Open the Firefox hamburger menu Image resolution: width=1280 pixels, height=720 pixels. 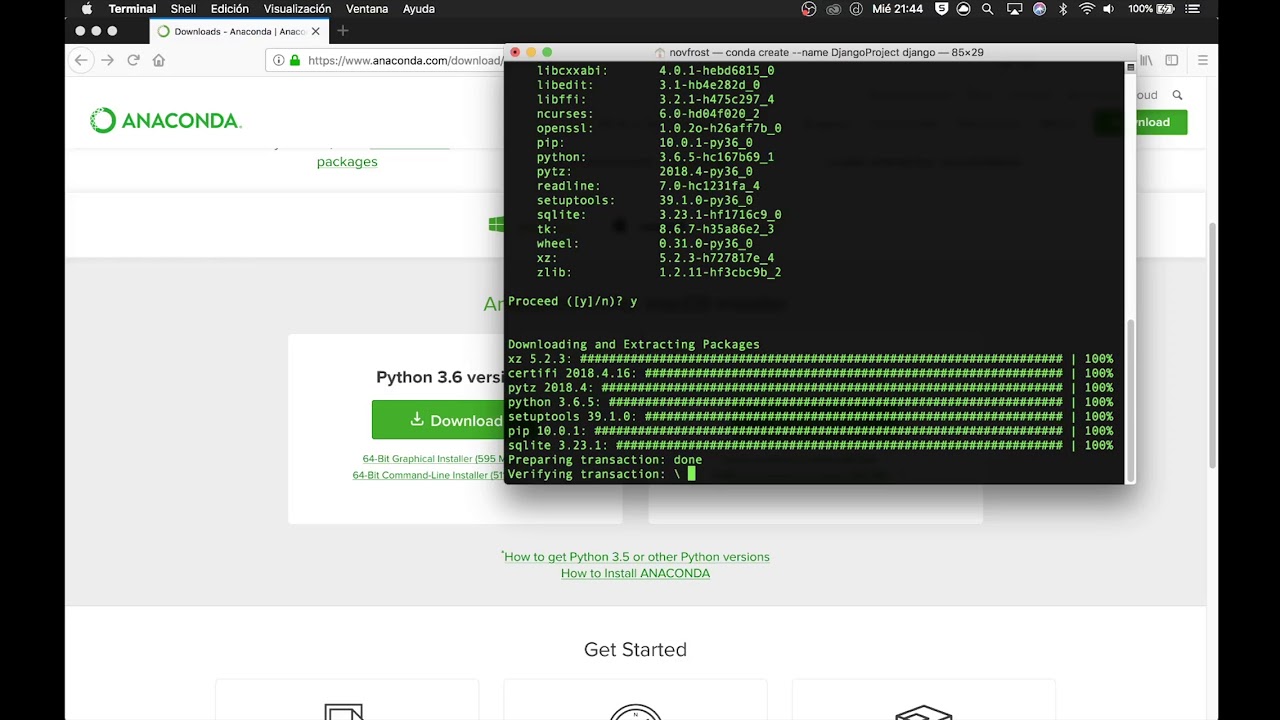(x=1203, y=60)
